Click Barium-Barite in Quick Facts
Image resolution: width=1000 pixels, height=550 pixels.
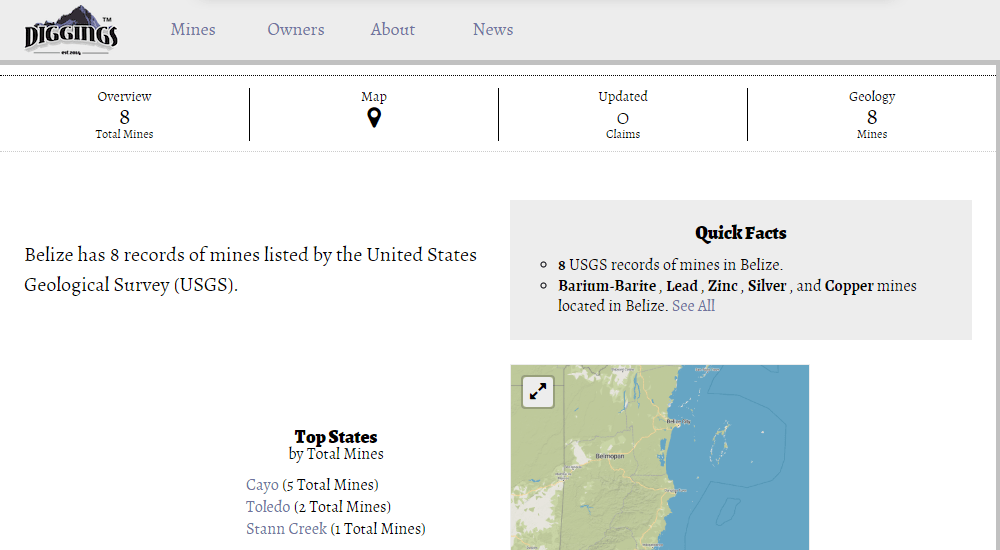[x=607, y=286]
